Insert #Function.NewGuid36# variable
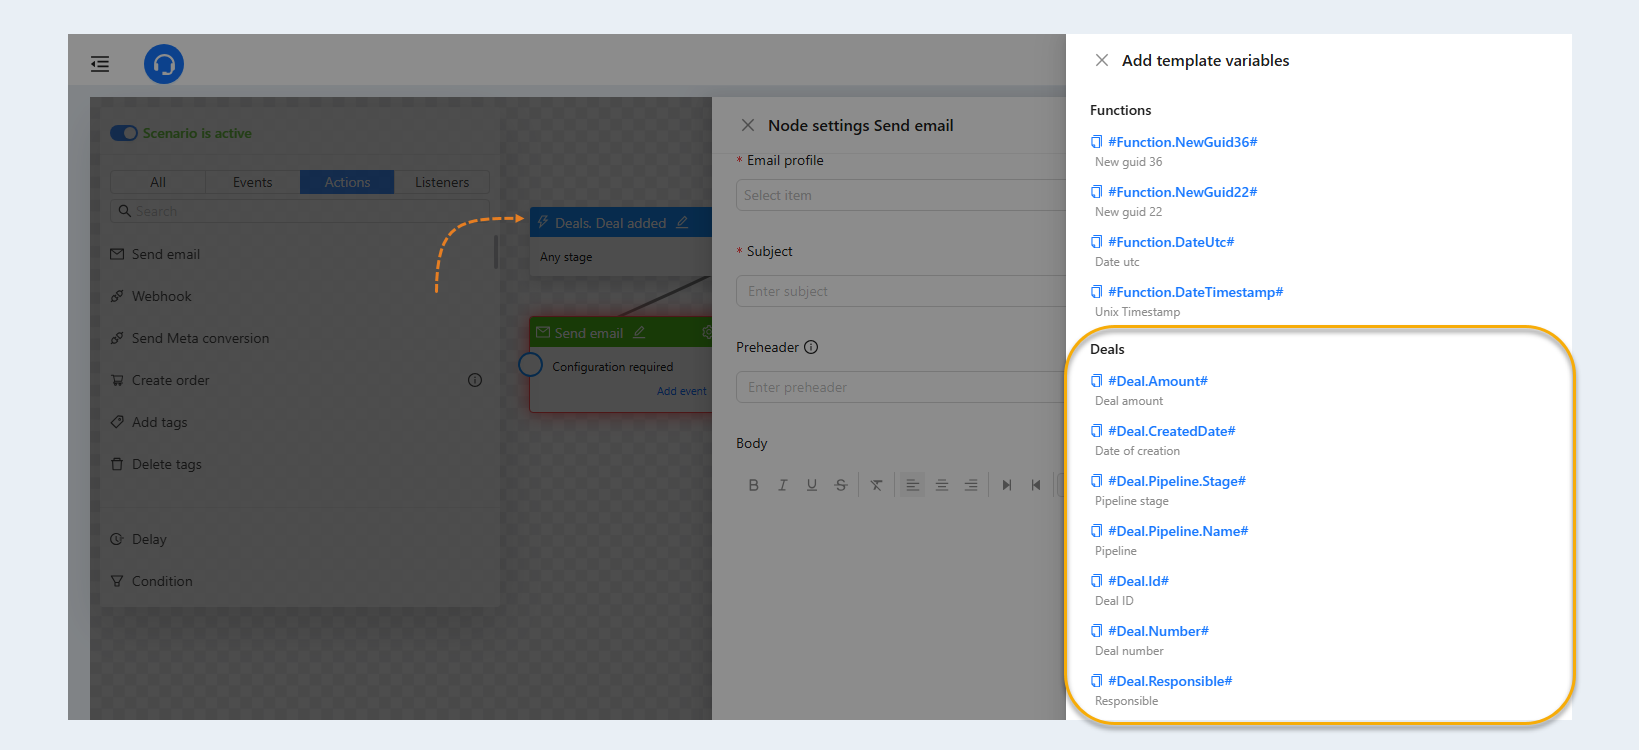This screenshot has width=1639, height=750. click(x=1183, y=142)
